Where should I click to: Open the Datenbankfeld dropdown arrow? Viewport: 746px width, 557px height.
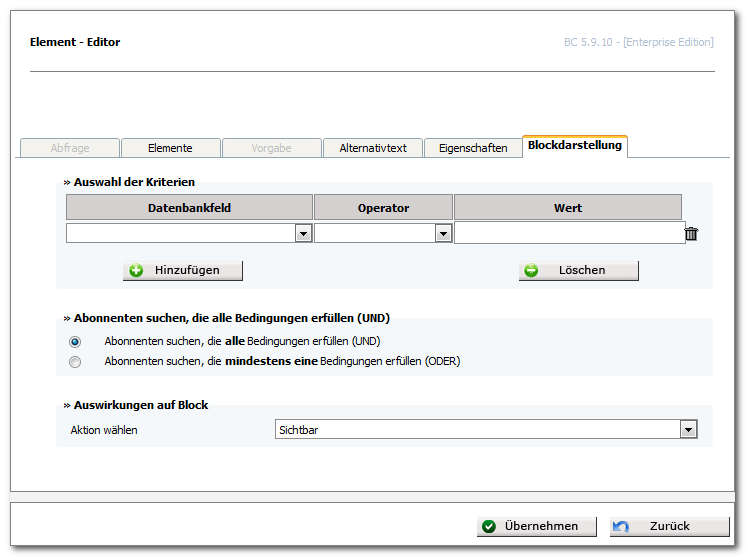tap(303, 234)
